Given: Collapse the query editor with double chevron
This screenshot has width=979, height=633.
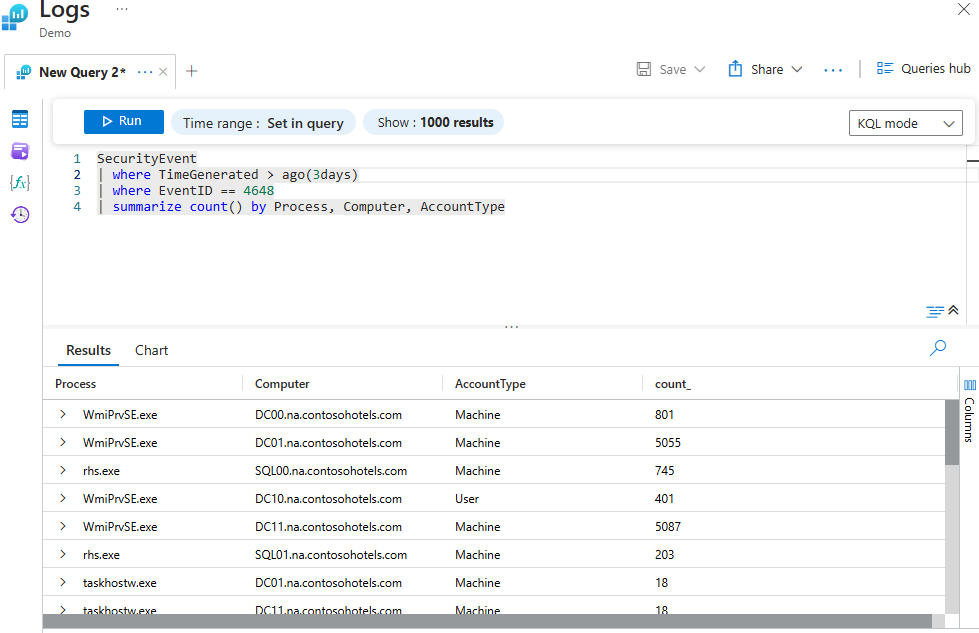Looking at the screenshot, I should tap(953, 310).
